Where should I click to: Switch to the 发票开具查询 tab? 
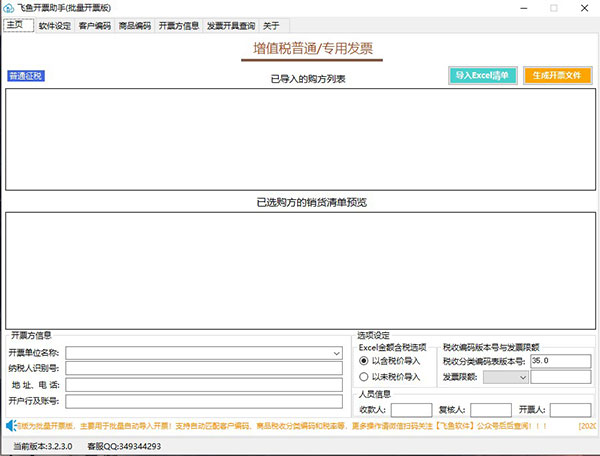231,26
